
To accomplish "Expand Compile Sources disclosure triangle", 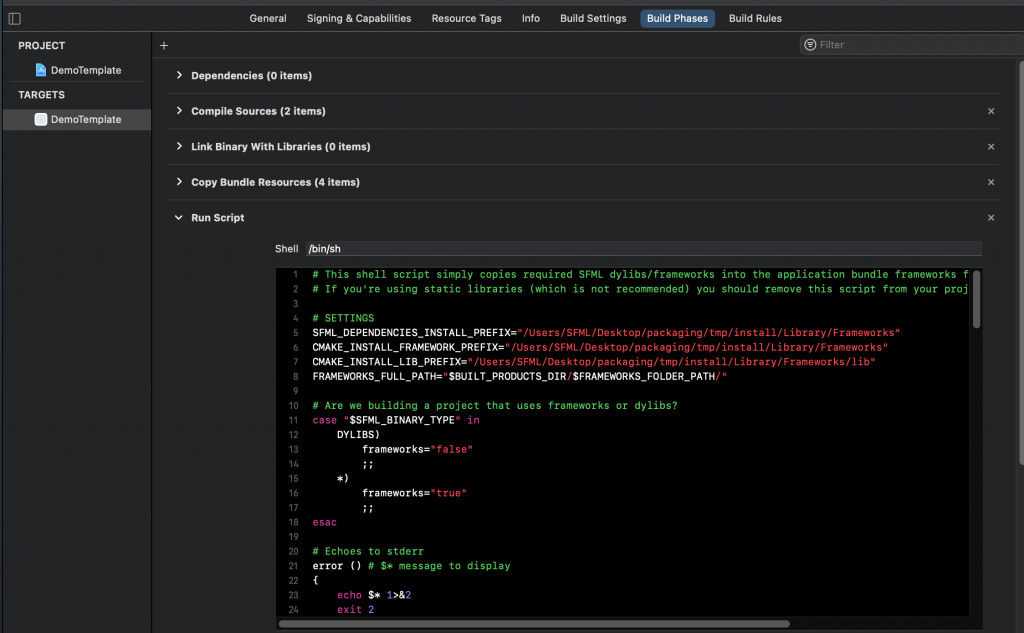I will point(179,111).
